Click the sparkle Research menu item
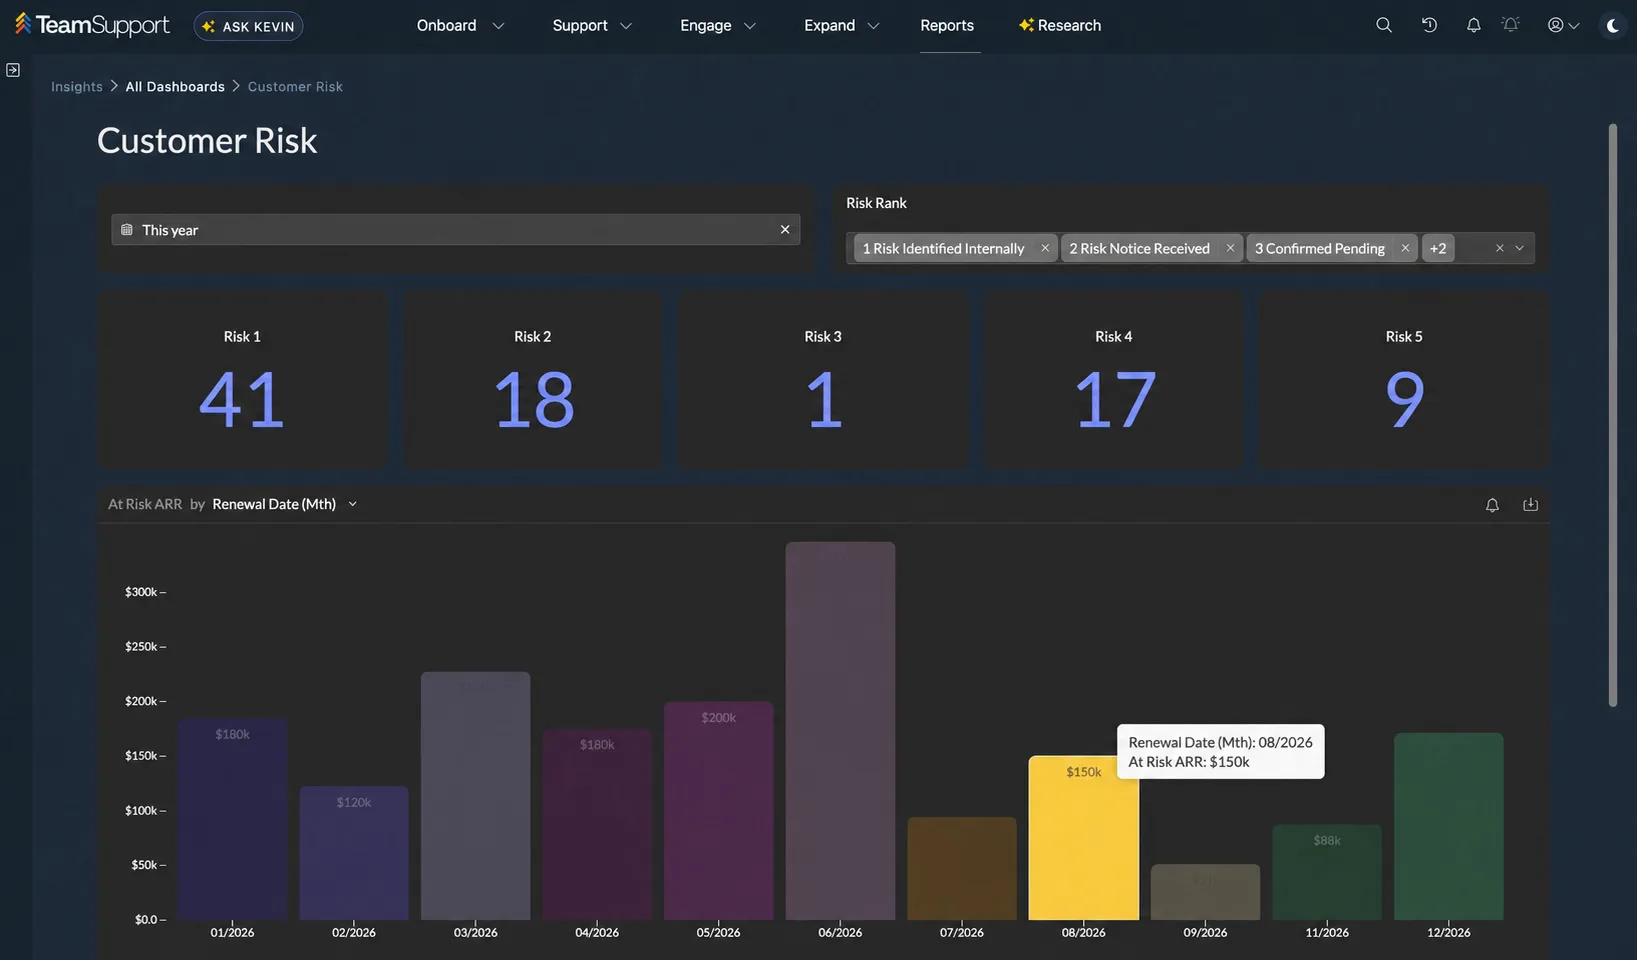Image resolution: width=1637 pixels, height=960 pixels. point(1060,25)
